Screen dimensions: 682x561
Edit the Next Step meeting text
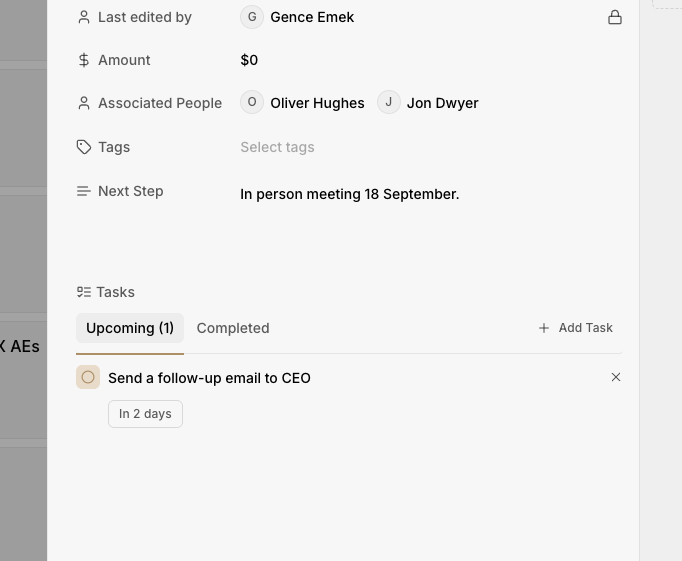[350, 194]
